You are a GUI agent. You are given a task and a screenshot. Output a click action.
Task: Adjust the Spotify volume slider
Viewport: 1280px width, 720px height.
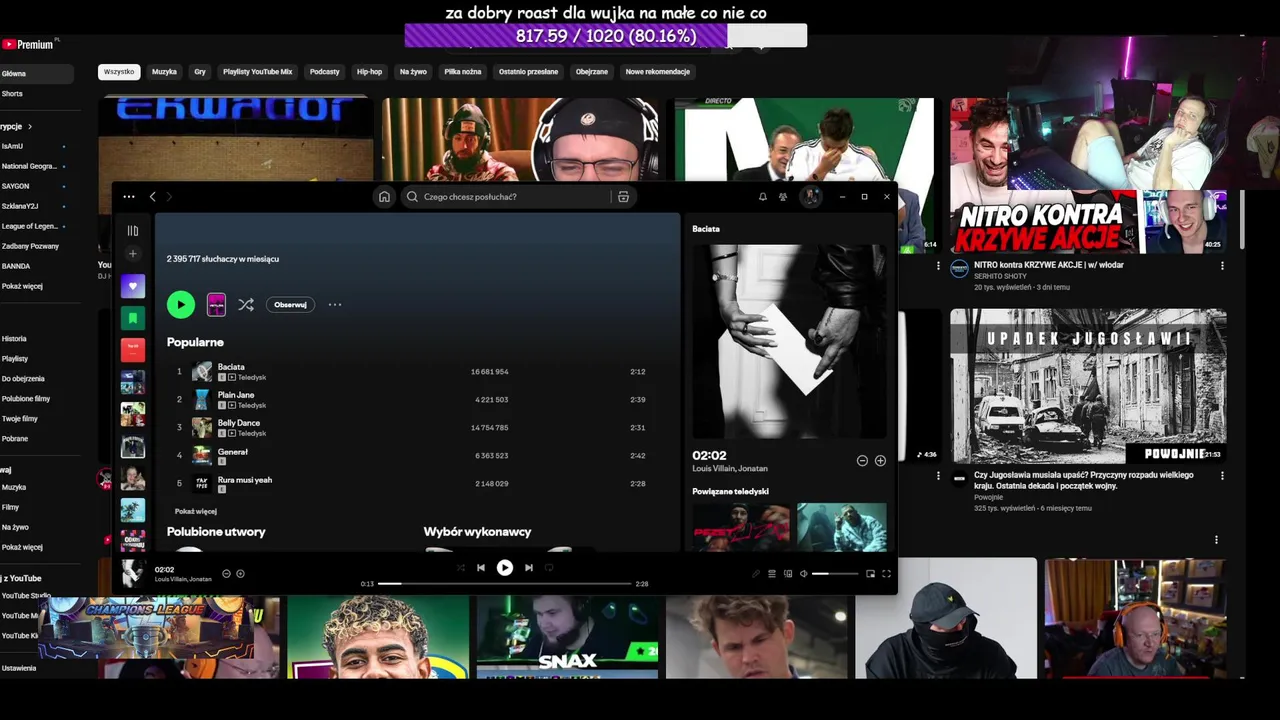835,574
